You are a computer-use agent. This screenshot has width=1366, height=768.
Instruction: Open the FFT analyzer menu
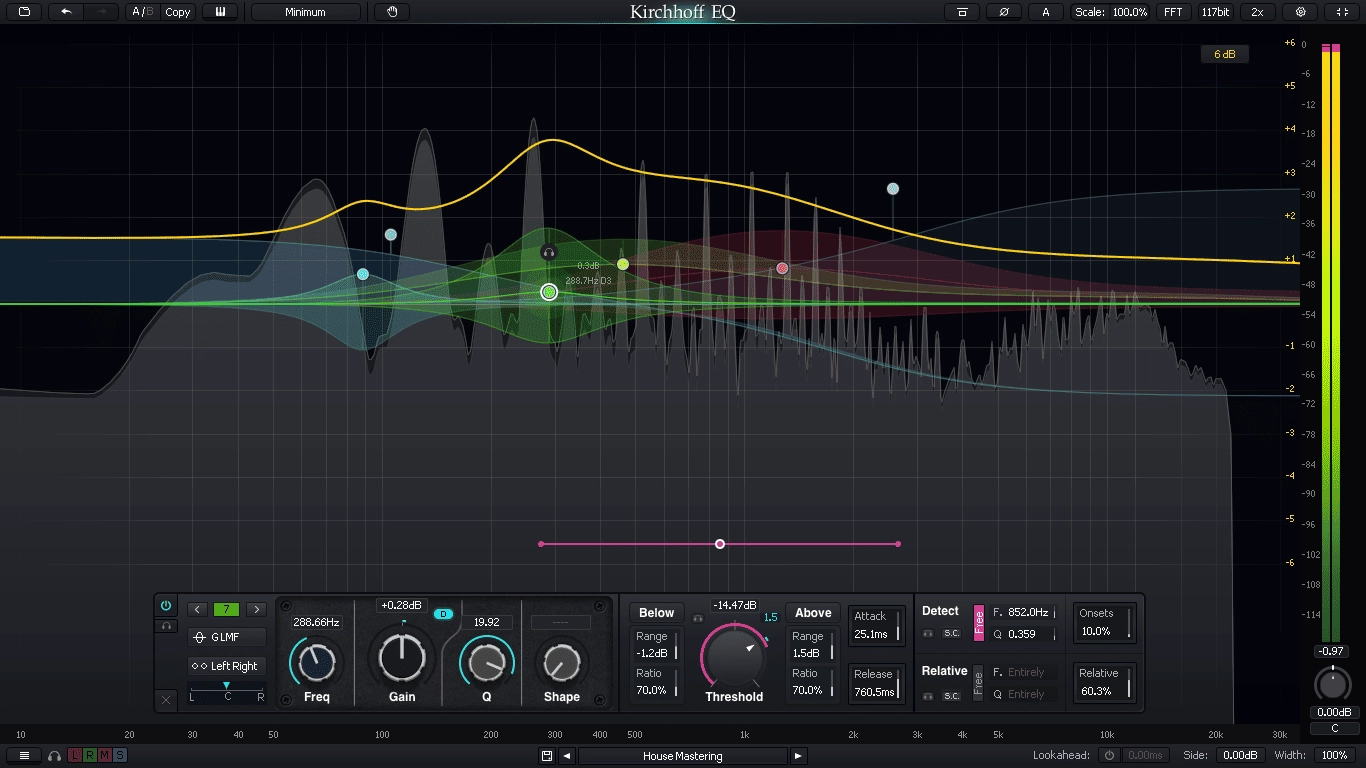tap(1173, 12)
